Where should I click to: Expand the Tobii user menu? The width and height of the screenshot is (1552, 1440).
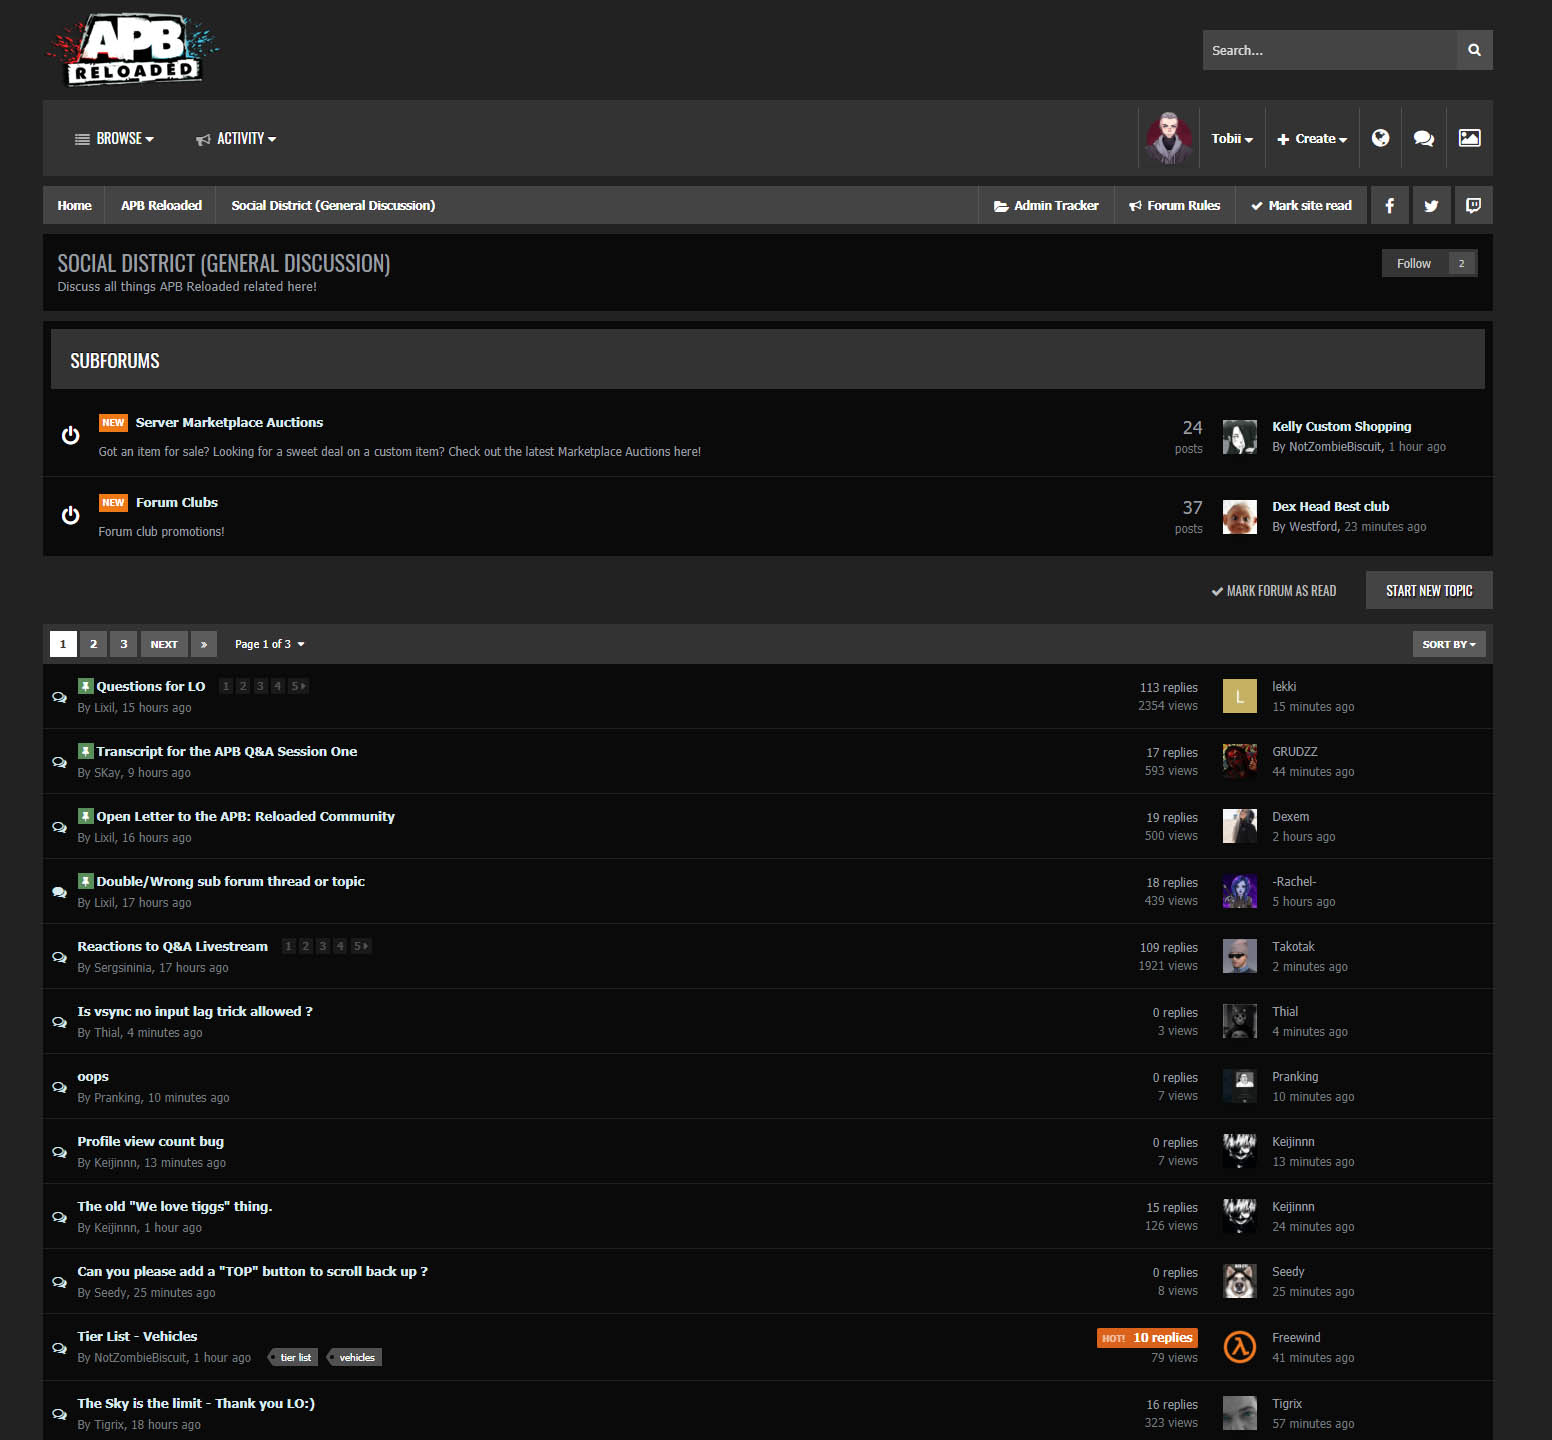1232,138
